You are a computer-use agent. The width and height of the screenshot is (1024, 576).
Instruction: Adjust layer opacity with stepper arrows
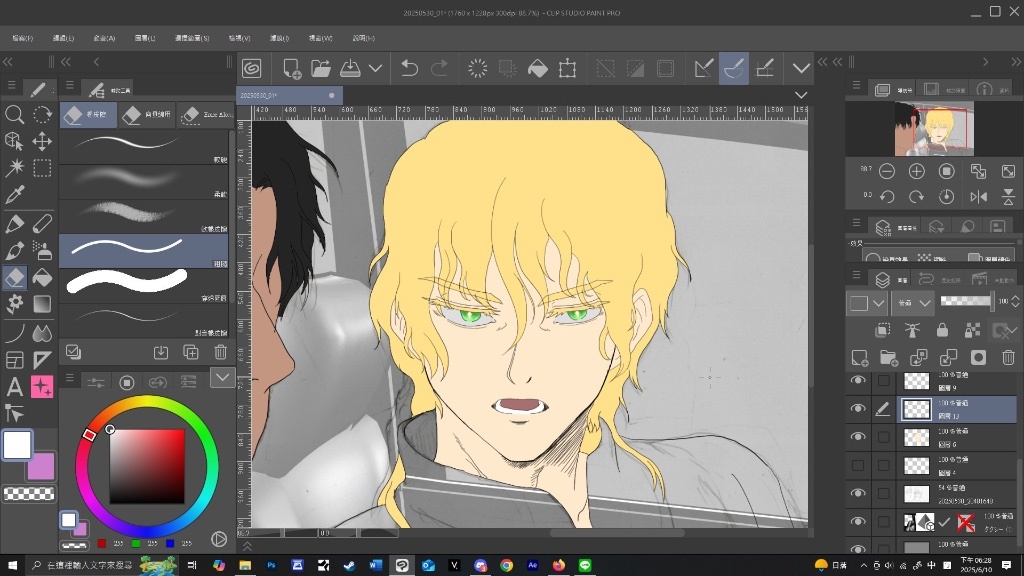coord(1015,301)
